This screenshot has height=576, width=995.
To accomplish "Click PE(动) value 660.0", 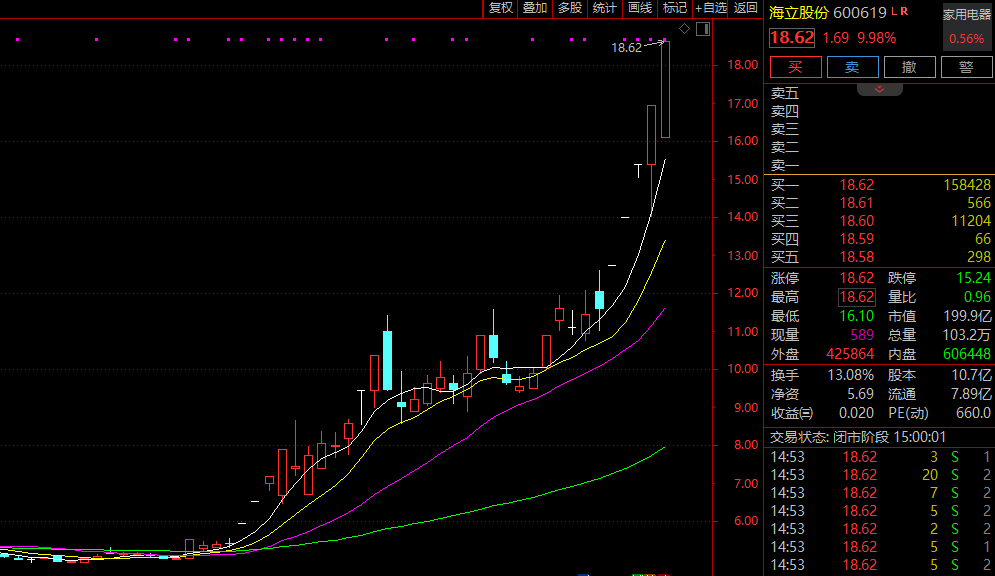I will coord(973,413).
